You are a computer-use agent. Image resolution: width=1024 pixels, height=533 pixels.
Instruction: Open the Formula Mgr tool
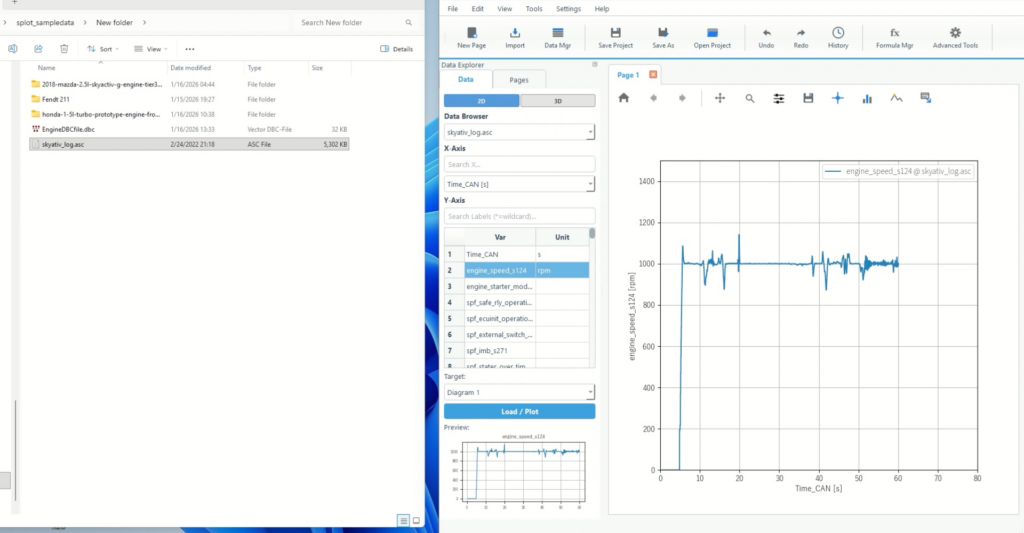click(894, 38)
